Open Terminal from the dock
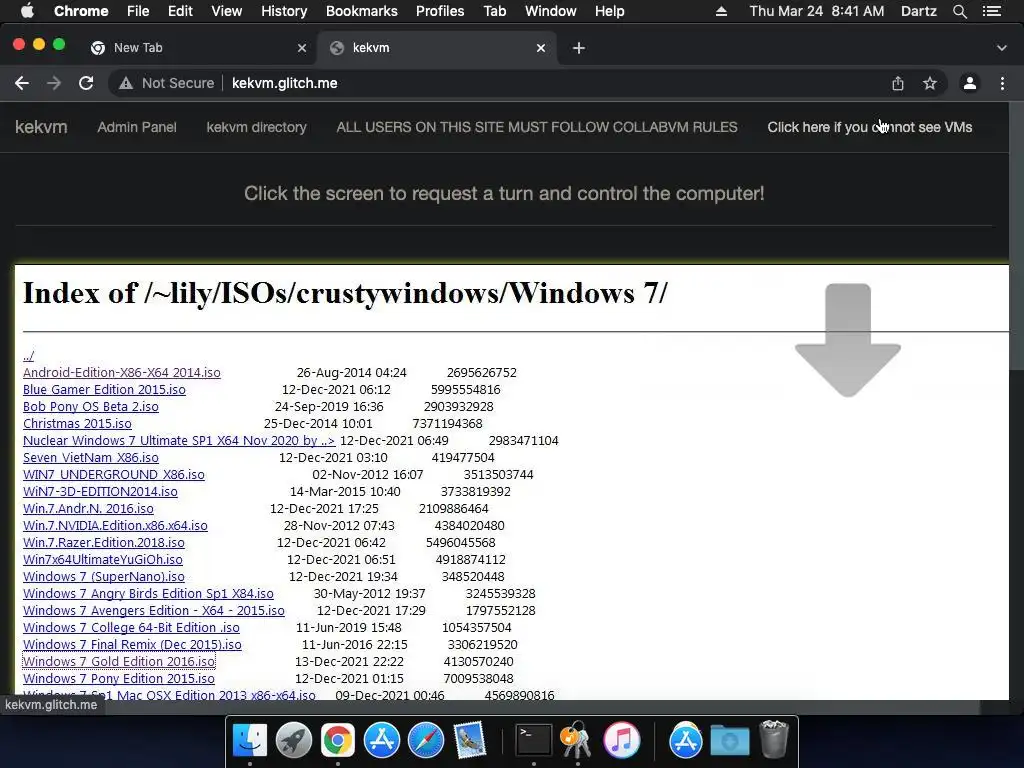Viewport: 1024px width, 768px height. point(534,741)
